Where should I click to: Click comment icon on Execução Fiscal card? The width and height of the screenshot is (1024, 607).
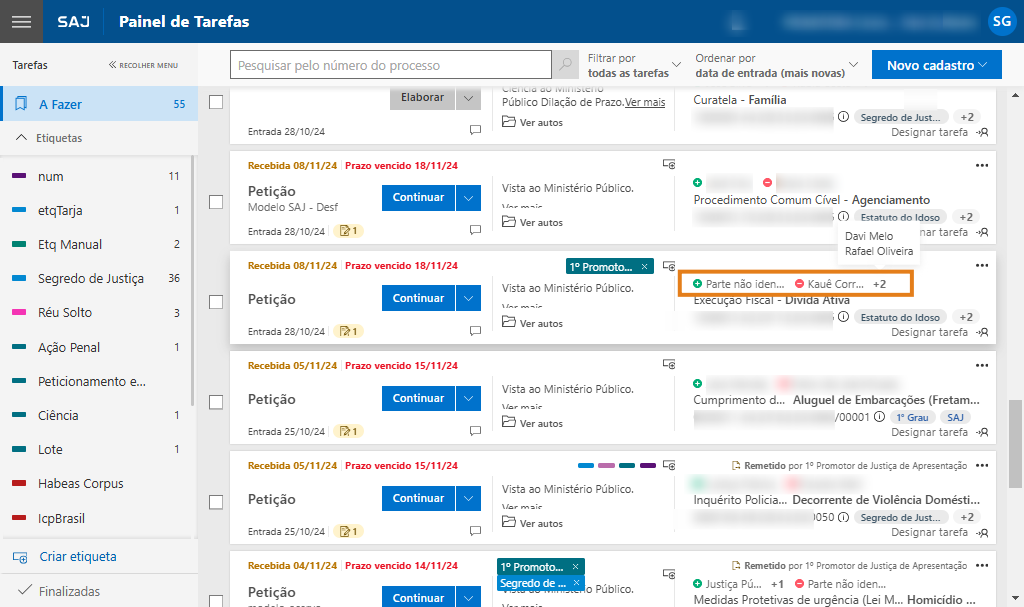tap(475, 331)
